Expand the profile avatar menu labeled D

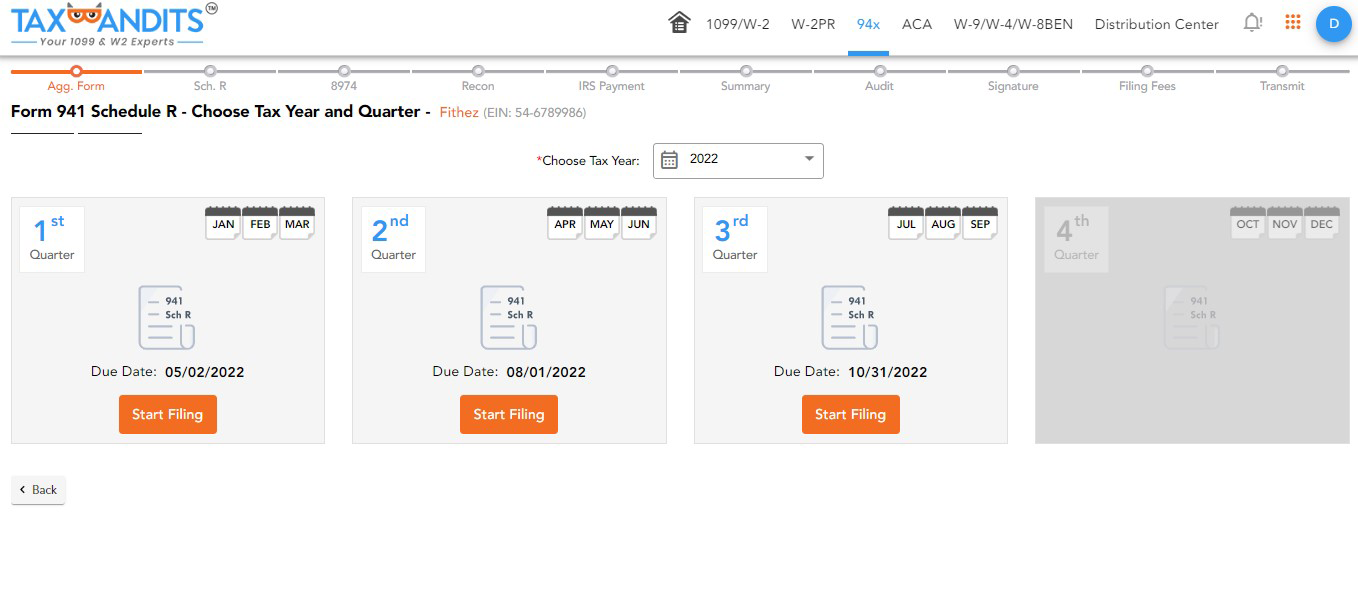coord(1334,23)
